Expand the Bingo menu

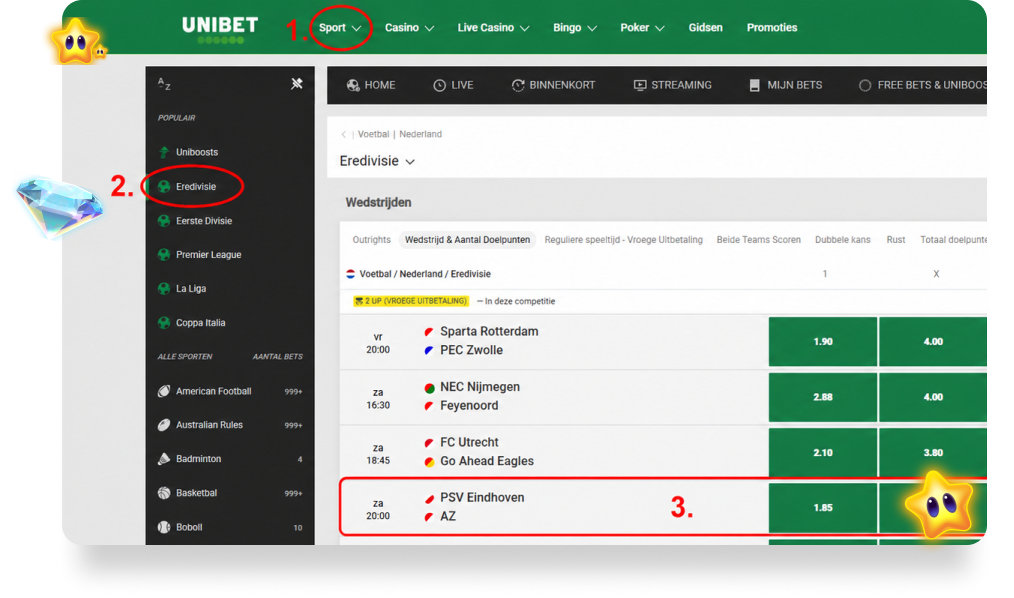[x=574, y=28]
